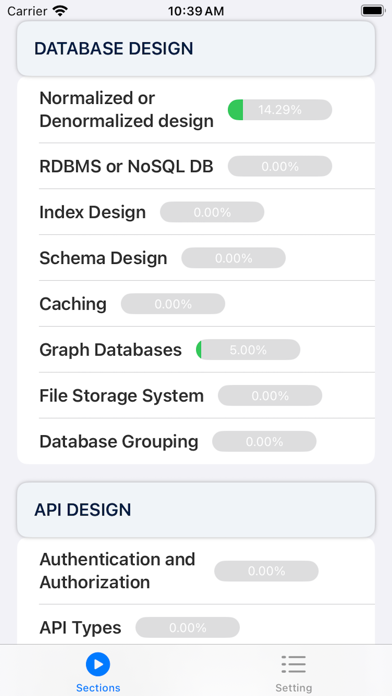
Task: Tap the Carrier label in status bar
Action: (27, 11)
